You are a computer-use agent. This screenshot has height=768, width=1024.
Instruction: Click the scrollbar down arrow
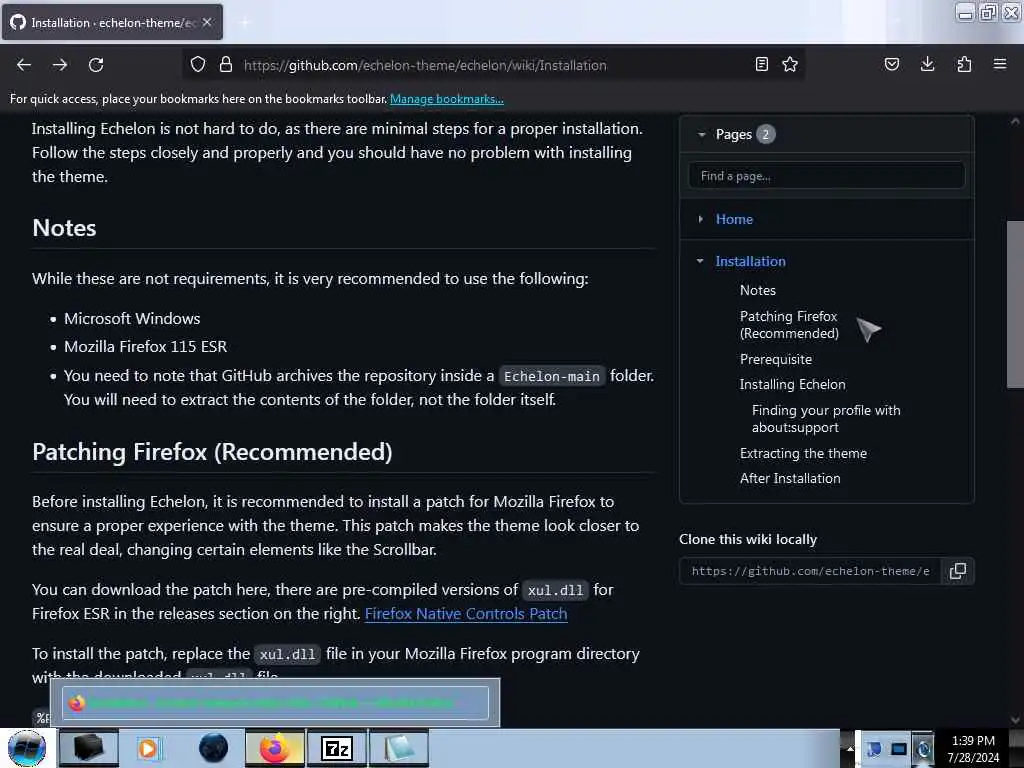1015,720
